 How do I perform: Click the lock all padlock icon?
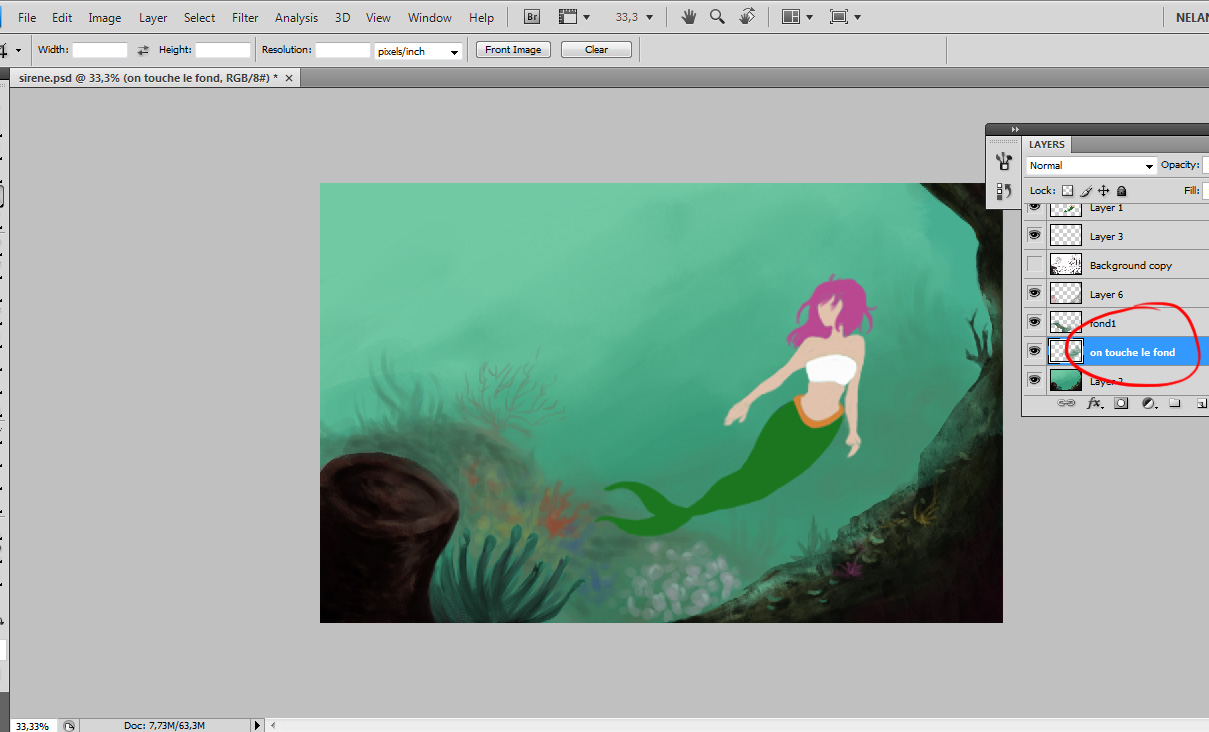pyautogui.click(x=1122, y=190)
